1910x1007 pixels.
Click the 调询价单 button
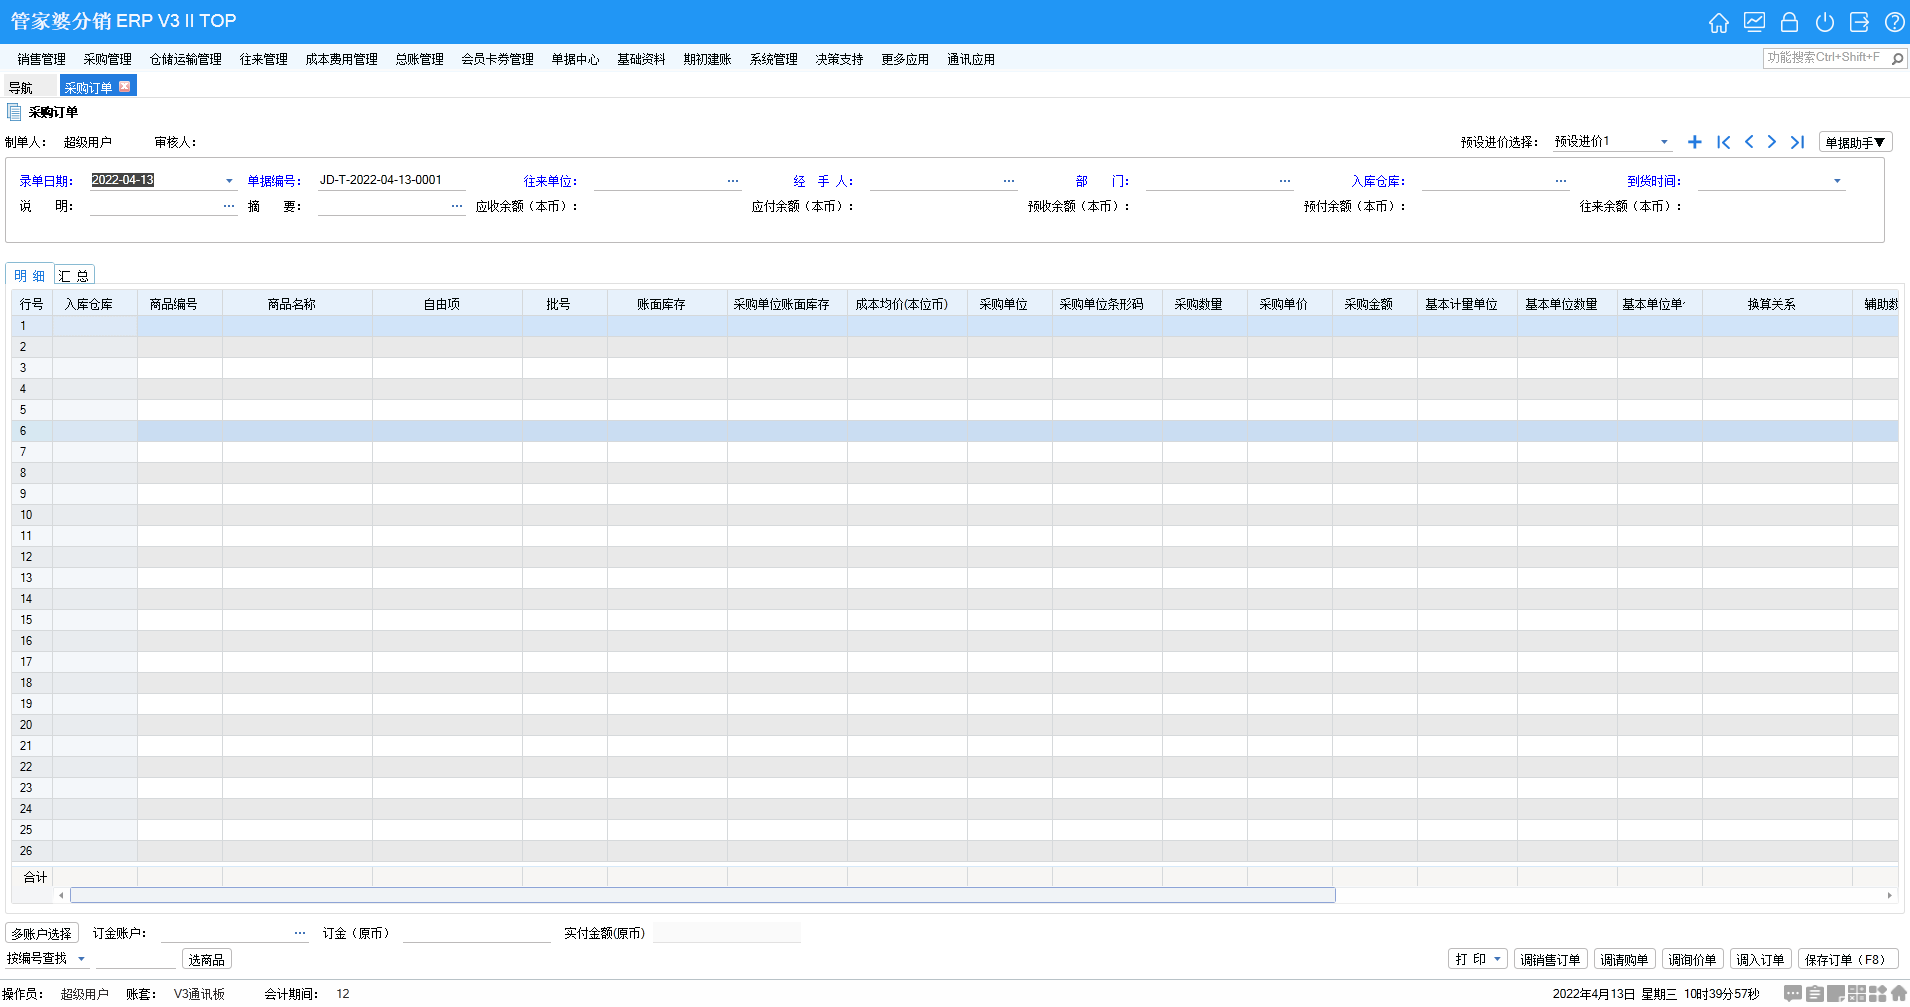click(x=1692, y=959)
